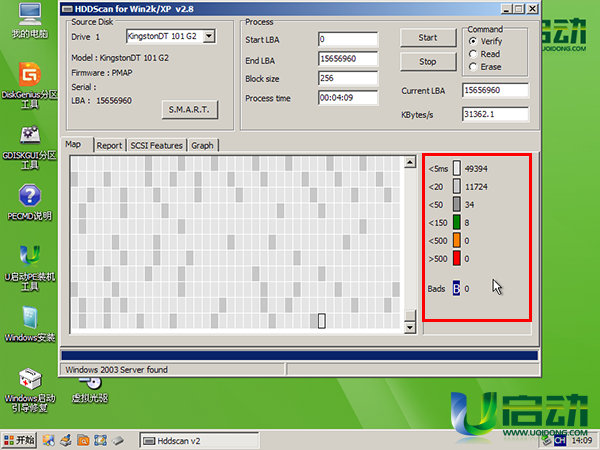Image resolution: width=600 pixels, height=450 pixels.
Task: Click the CH language indicator in tray
Action: click(x=559, y=440)
